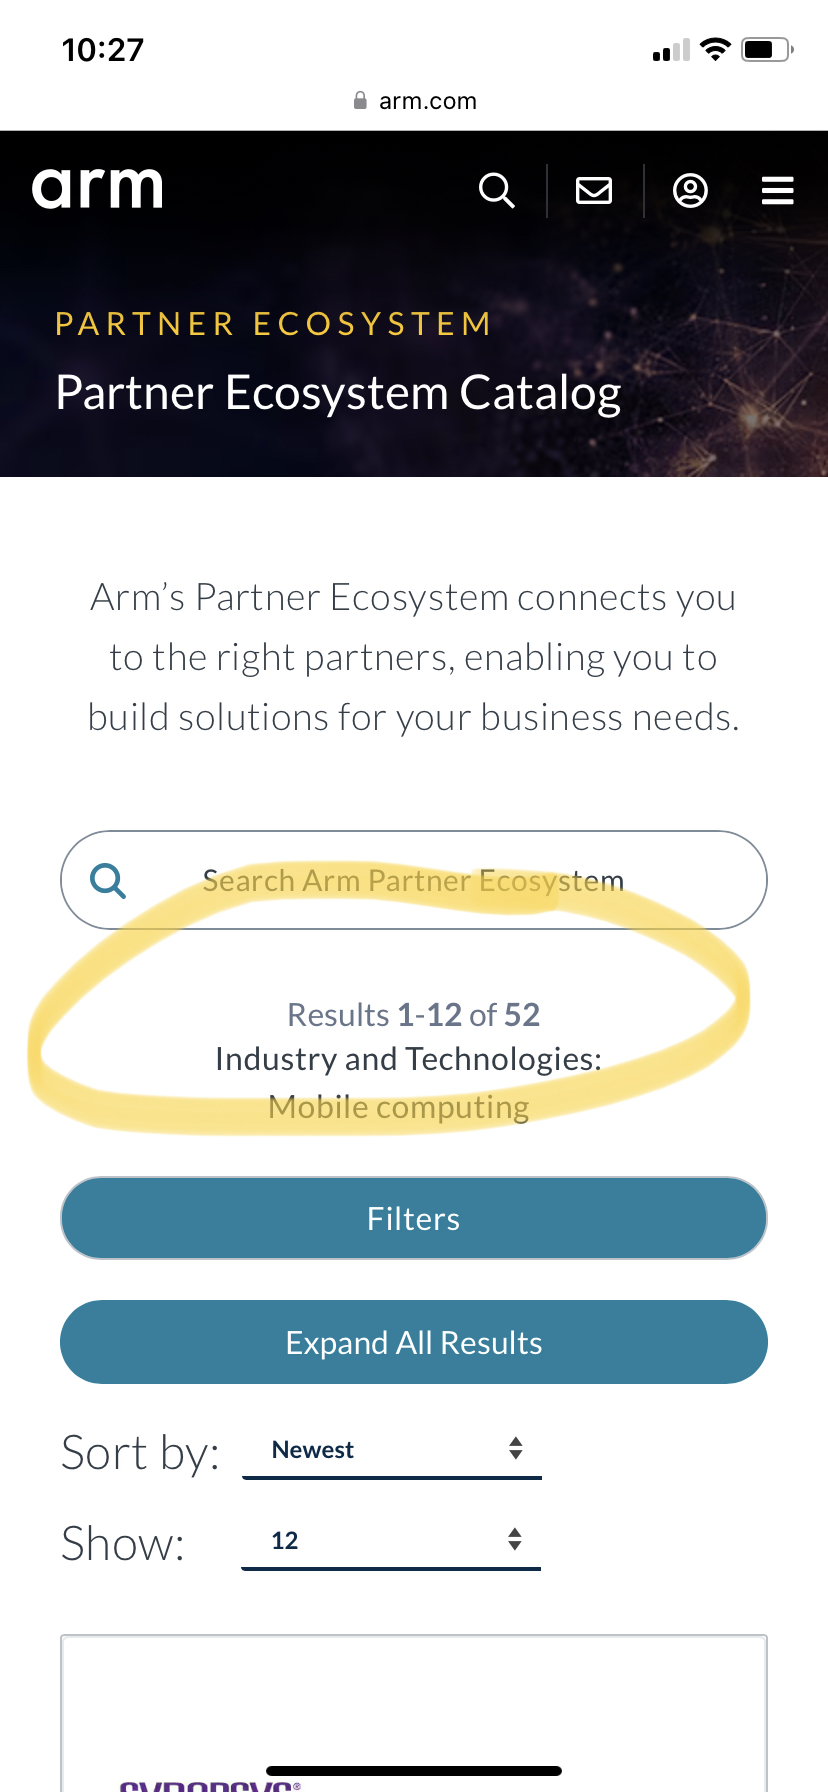Click the arm logo
Viewport: 828px width, 1792px height.
[x=97, y=188]
